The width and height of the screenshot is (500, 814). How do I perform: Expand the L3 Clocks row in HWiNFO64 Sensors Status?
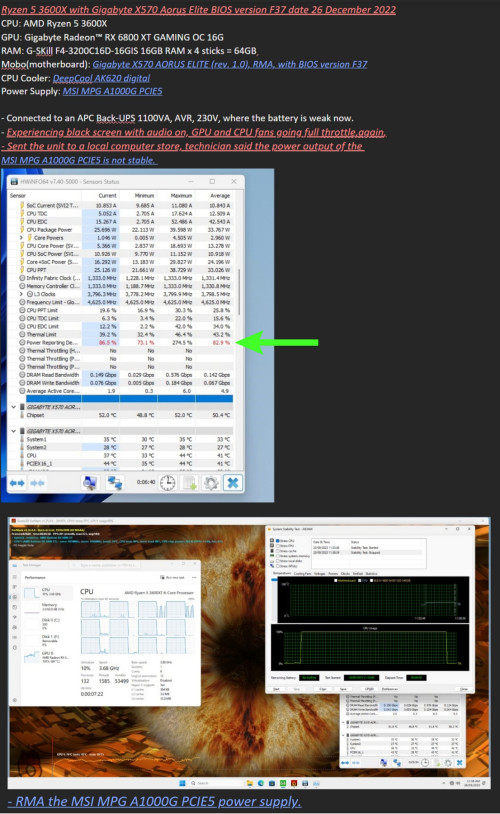click(21, 294)
